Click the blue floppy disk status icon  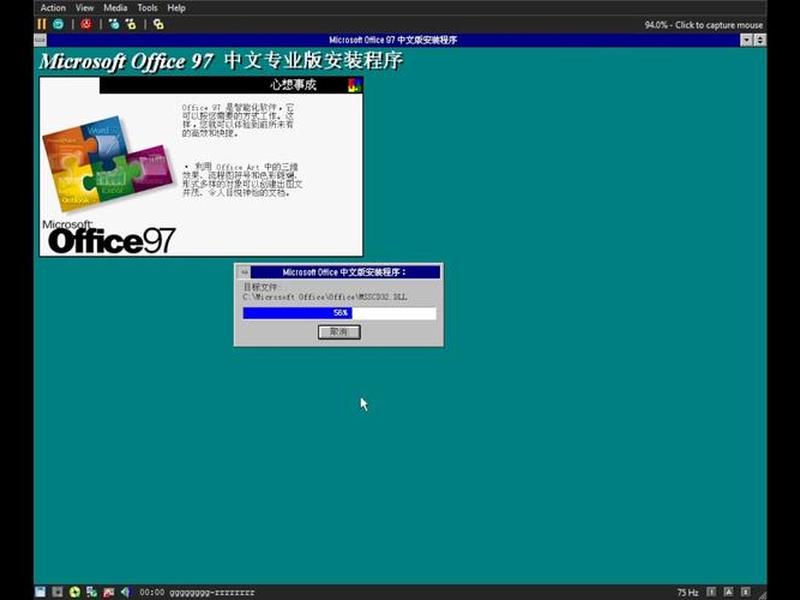(x=40, y=592)
